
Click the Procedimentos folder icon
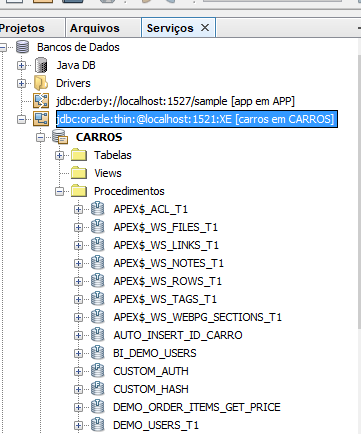(79, 191)
